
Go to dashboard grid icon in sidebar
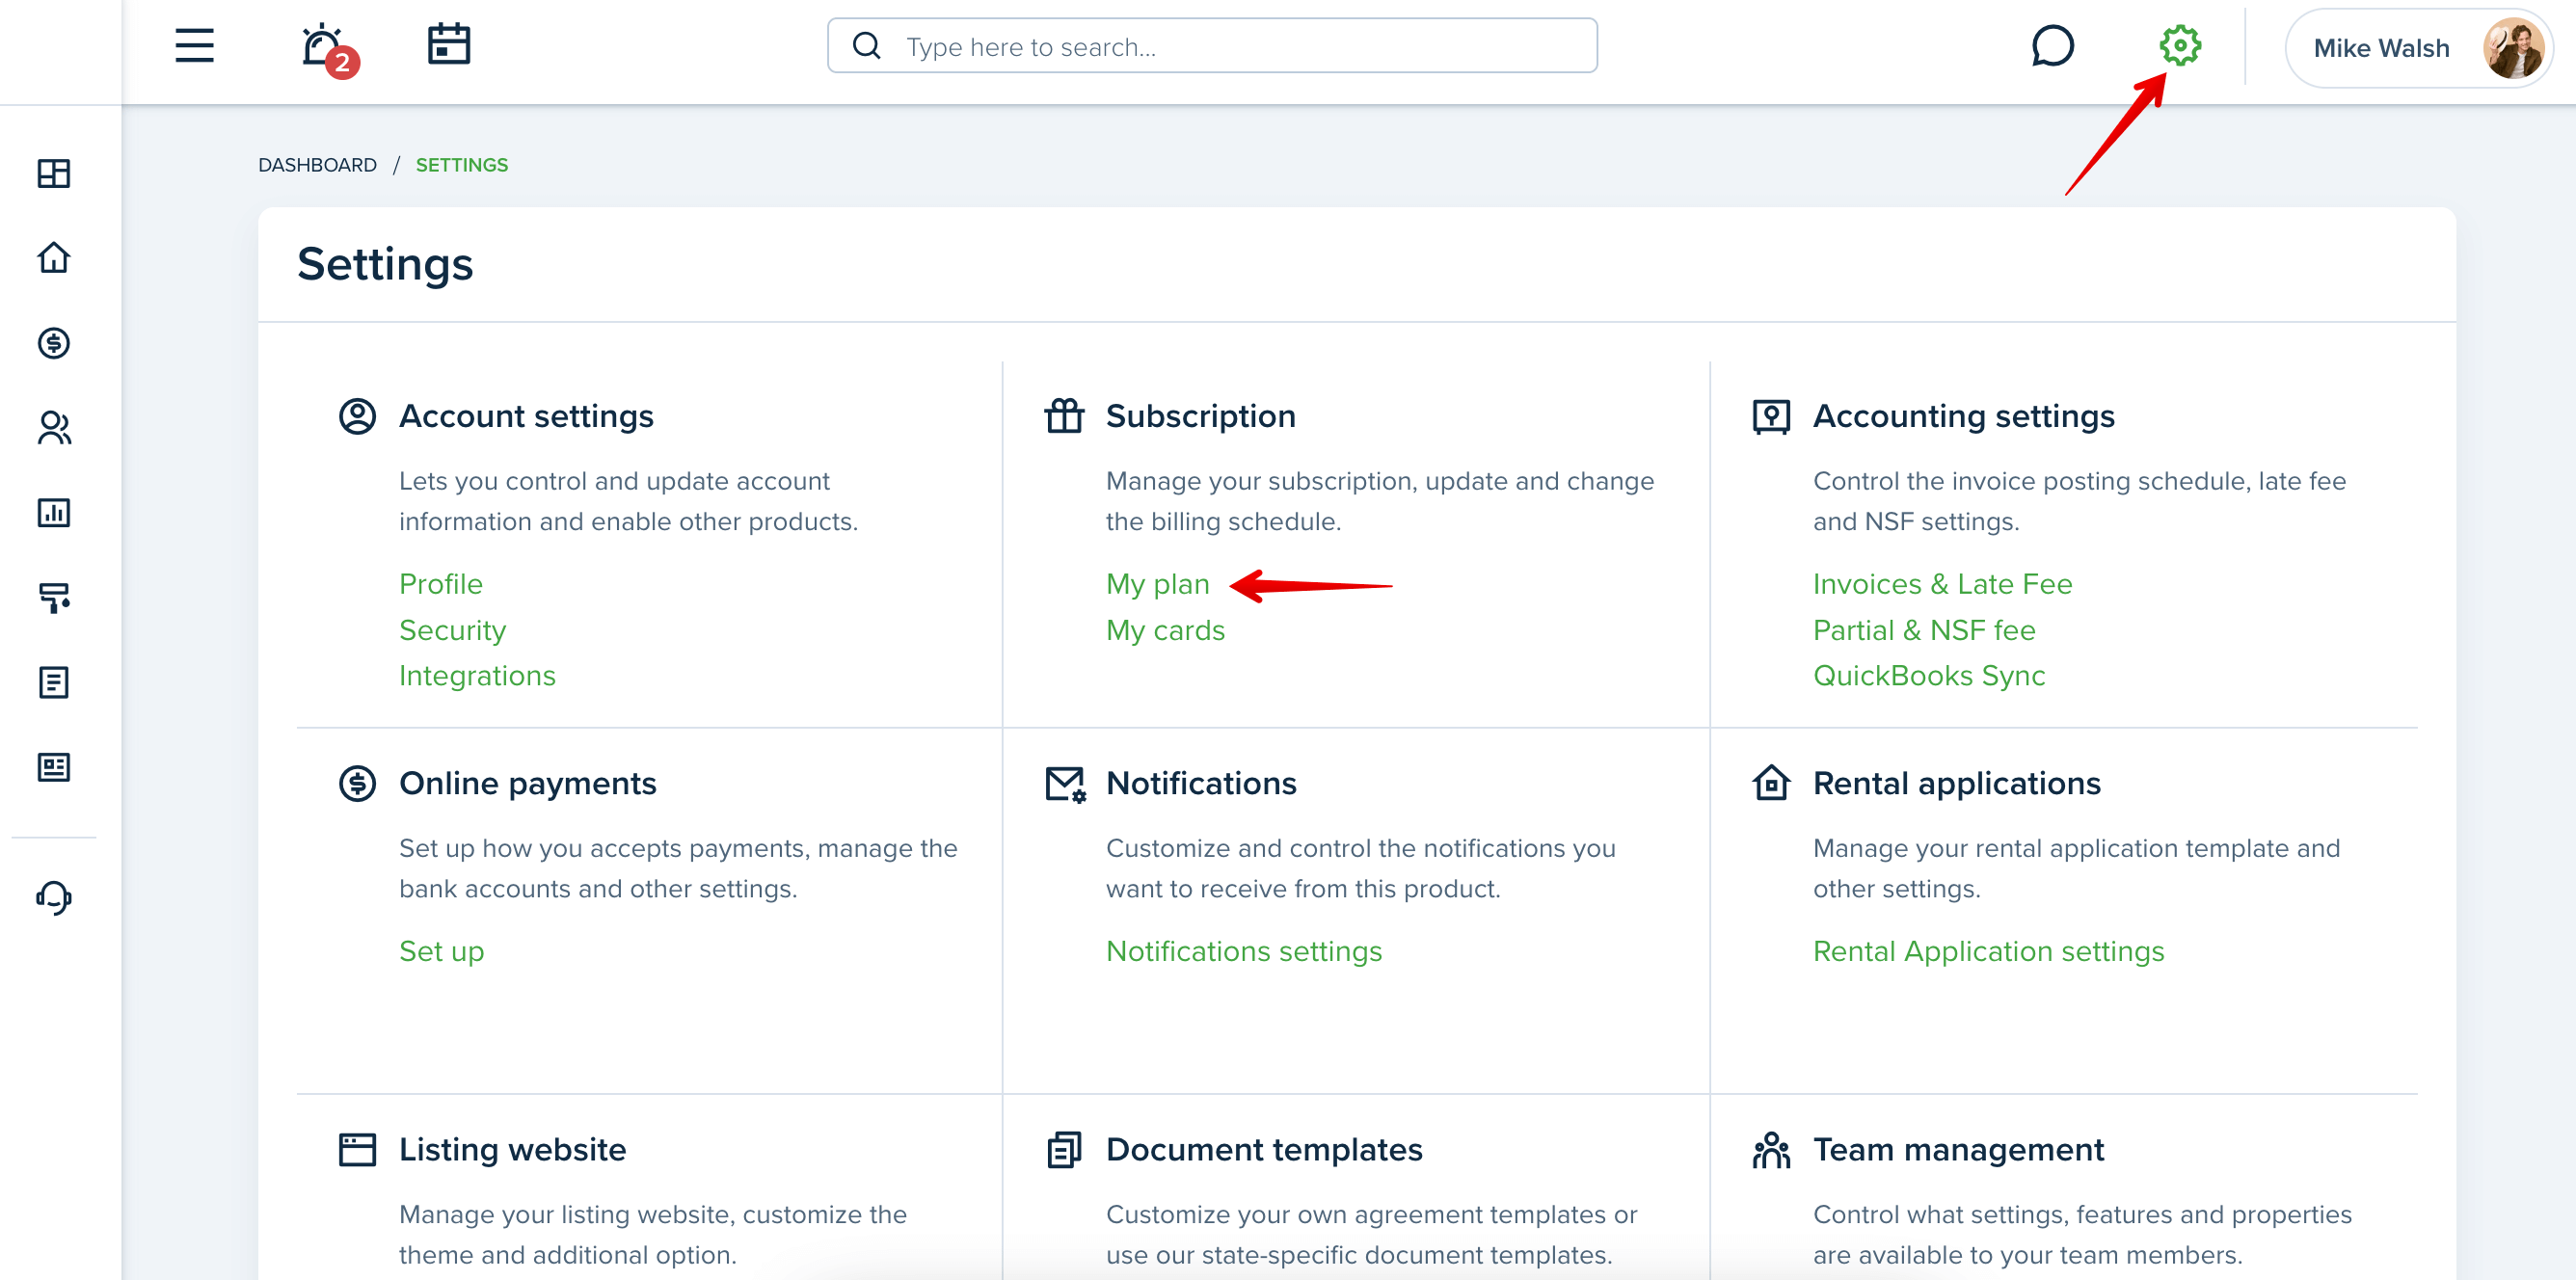click(x=54, y=174)
